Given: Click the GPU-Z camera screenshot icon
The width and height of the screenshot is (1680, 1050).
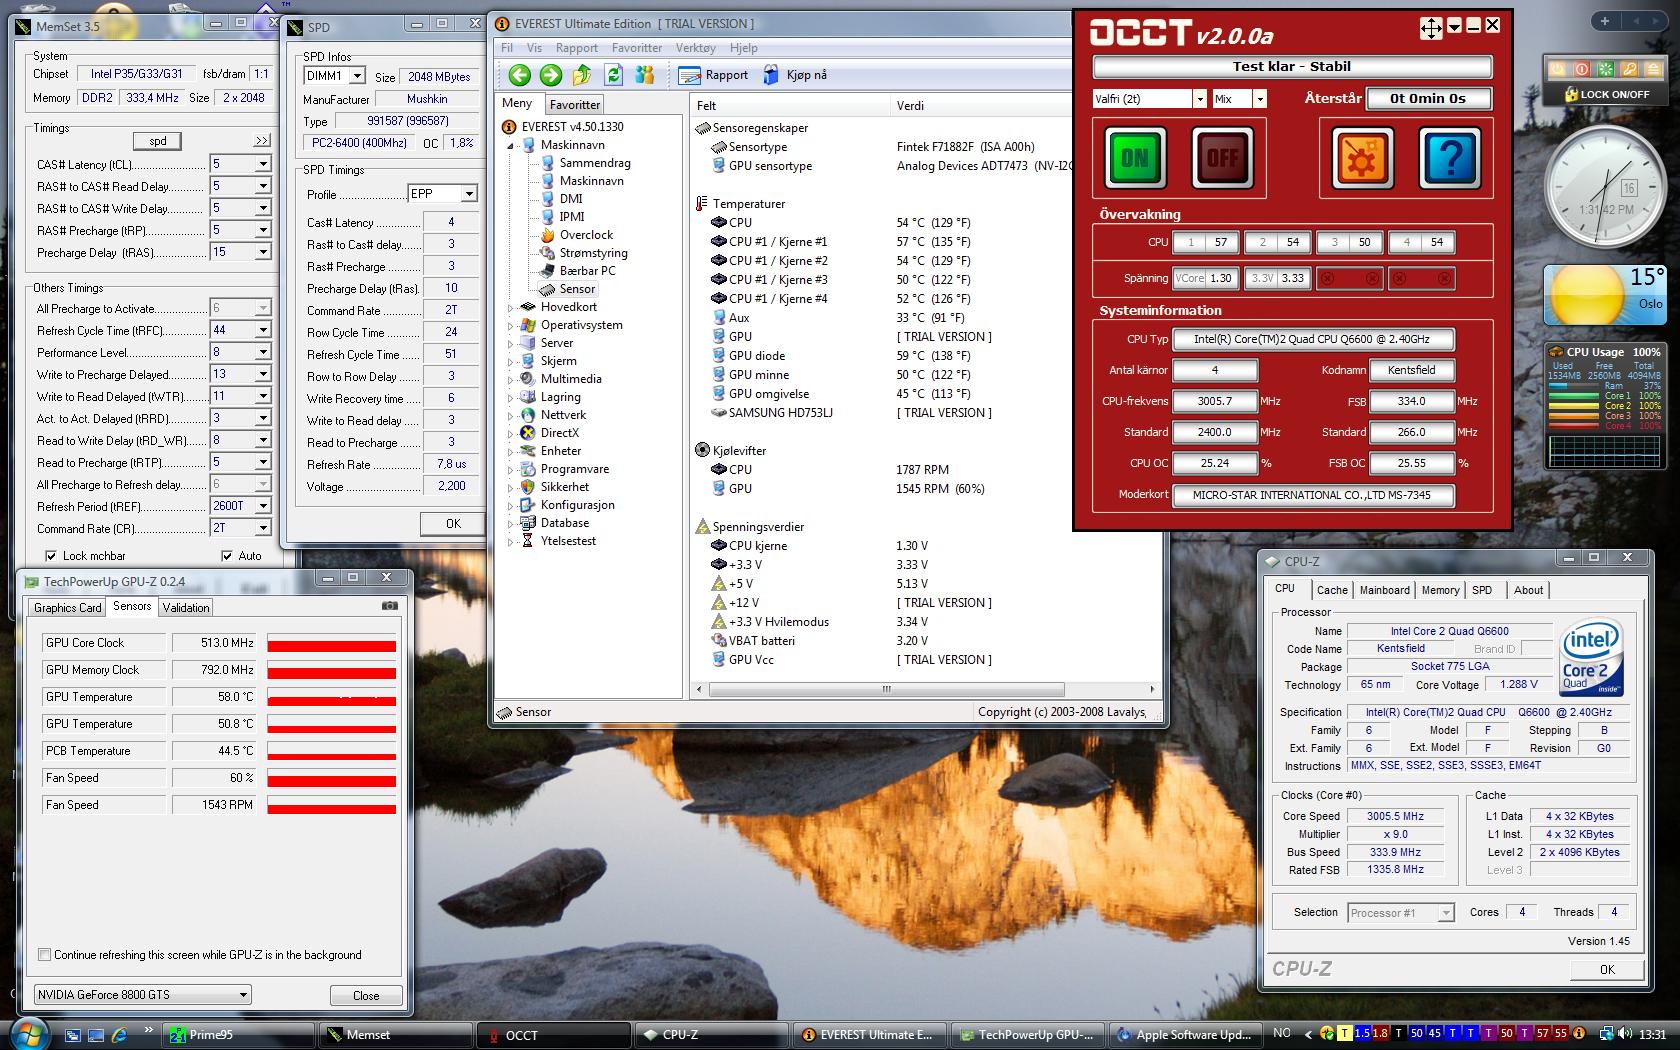Looking at the screenshot, I should pos(390,605).
